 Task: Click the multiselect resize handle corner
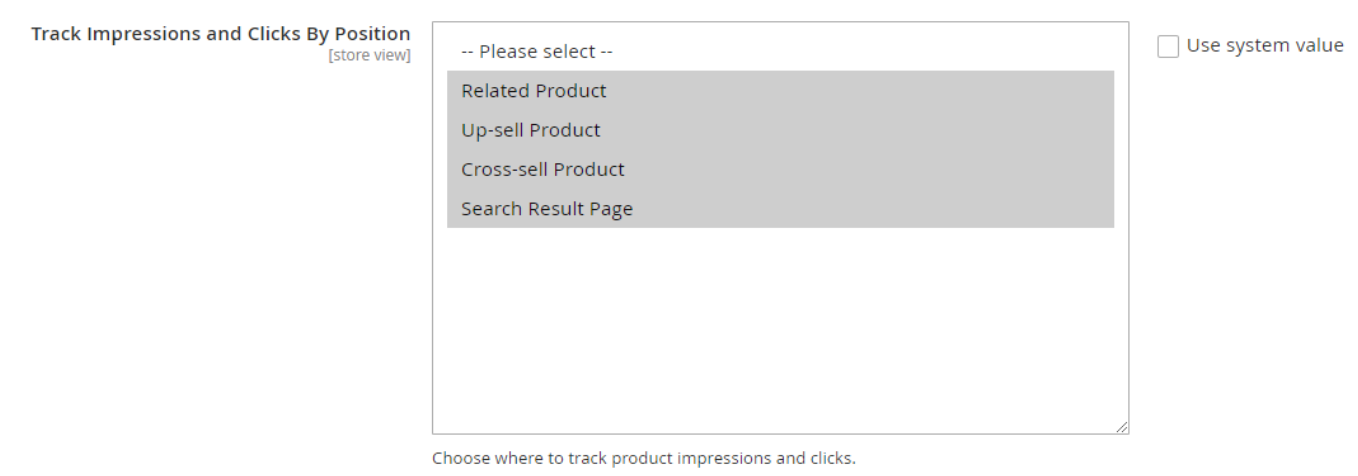(x=1123, y=427)
